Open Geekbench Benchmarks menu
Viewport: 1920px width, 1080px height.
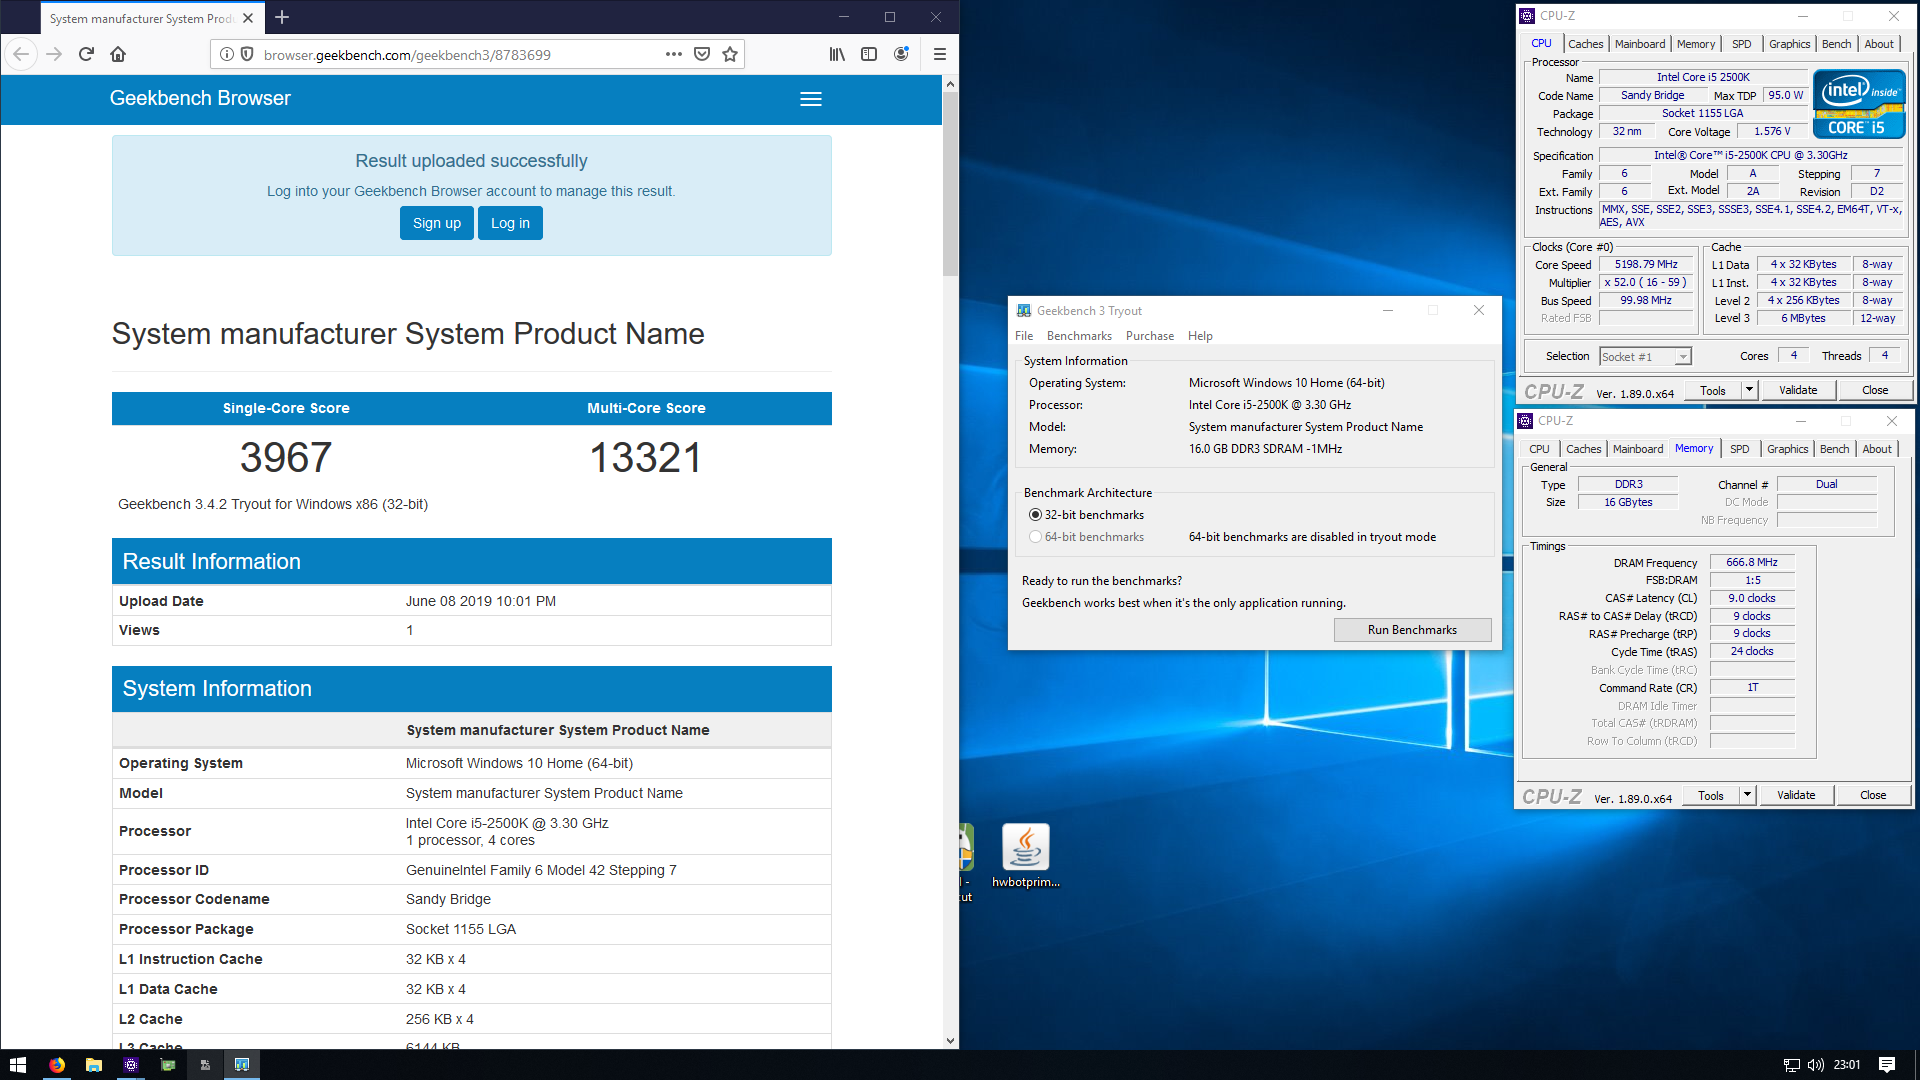(x=1079, y=336)
